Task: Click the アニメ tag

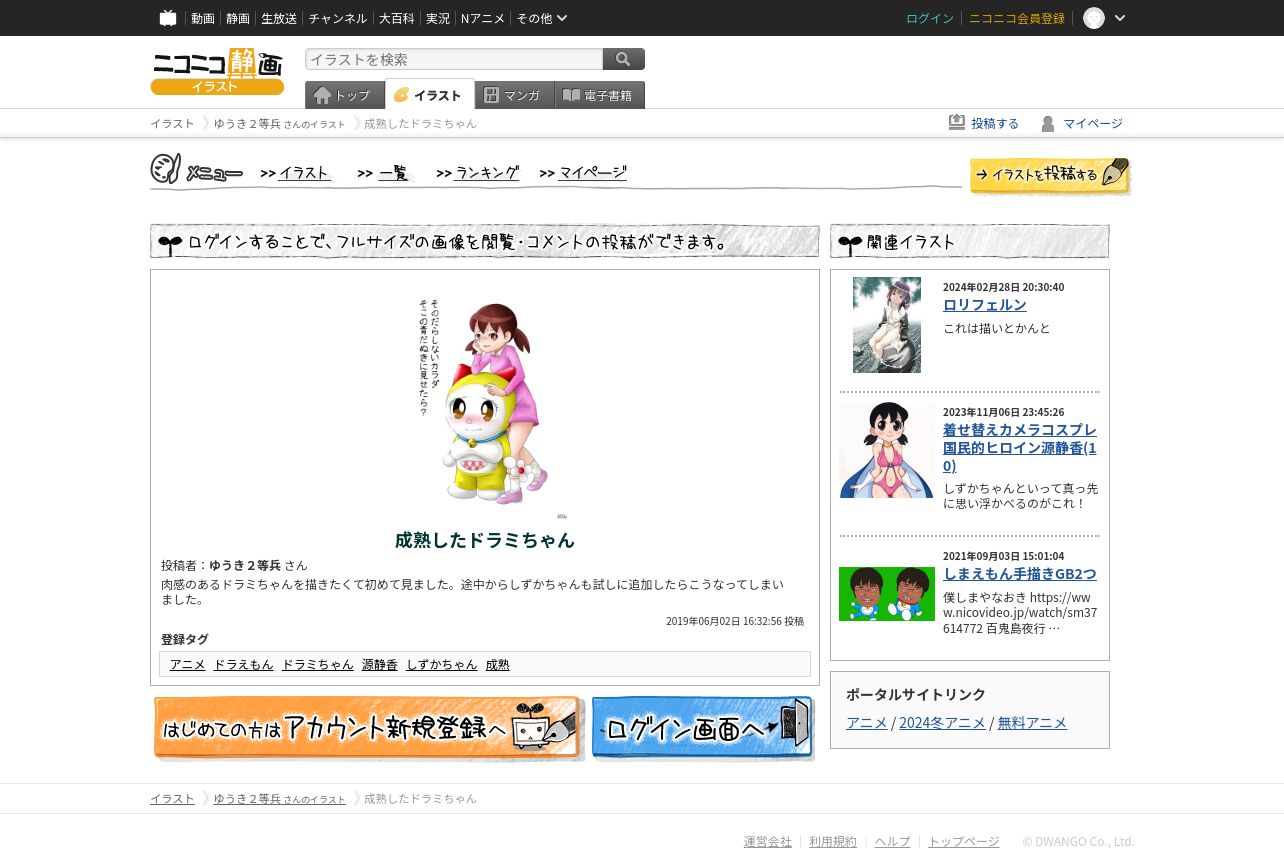Action: point(188,664)
